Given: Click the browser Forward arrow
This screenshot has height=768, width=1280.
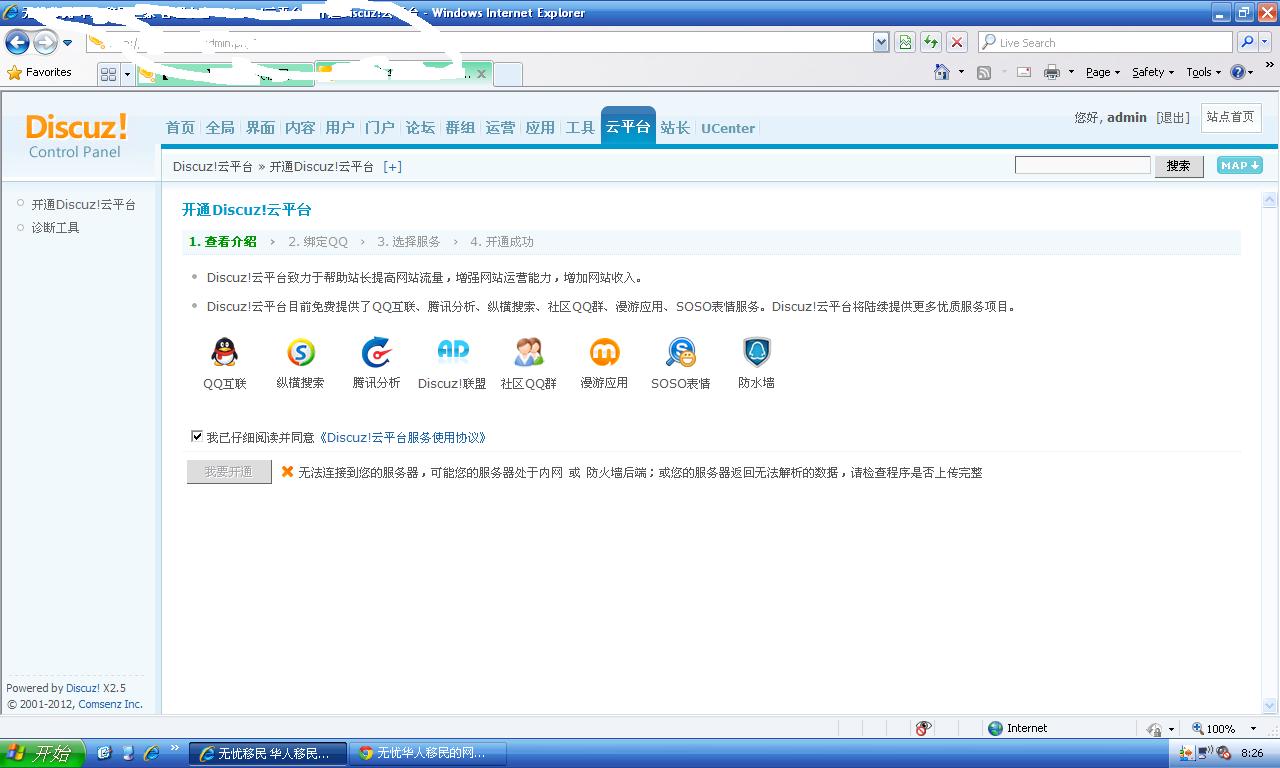Looking at the screenshot, I should click(x=45, y=42).
